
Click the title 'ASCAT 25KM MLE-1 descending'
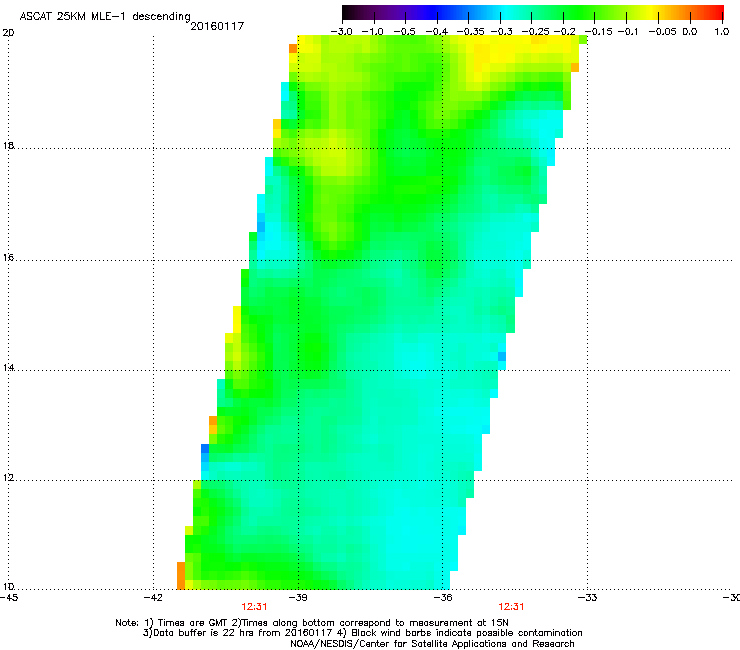(105, 16)
